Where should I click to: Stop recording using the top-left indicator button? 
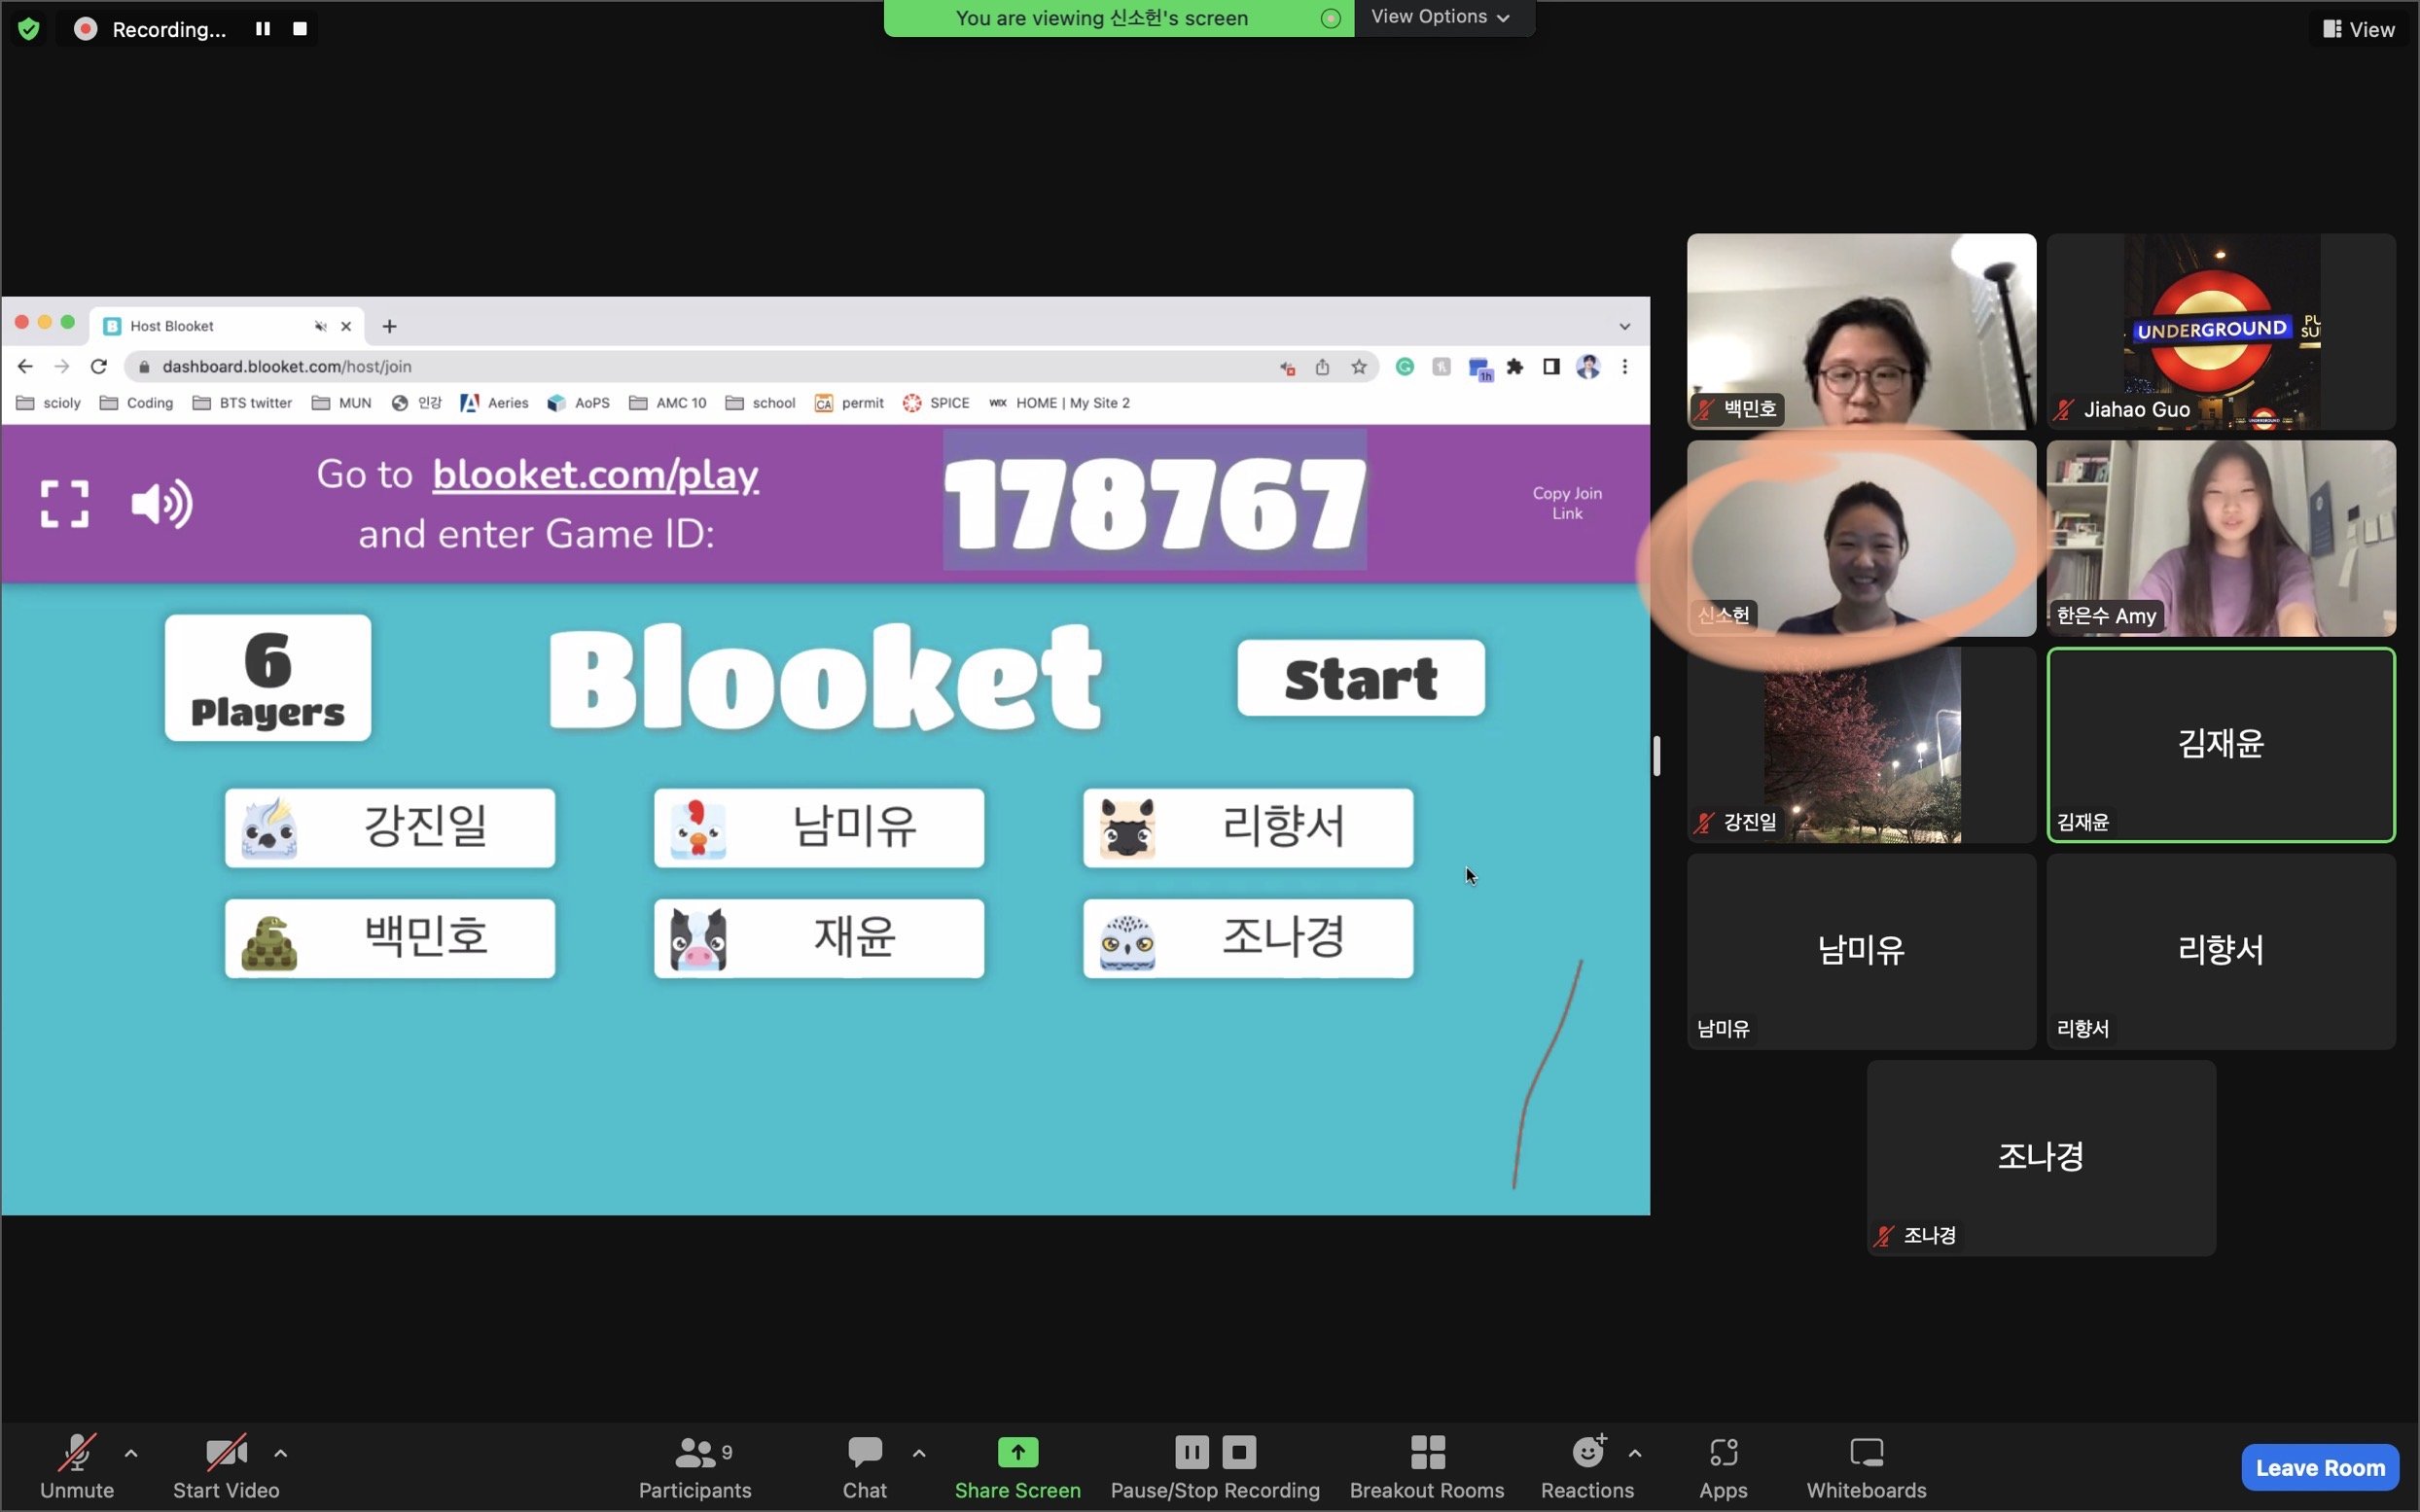tap(300, 29)
